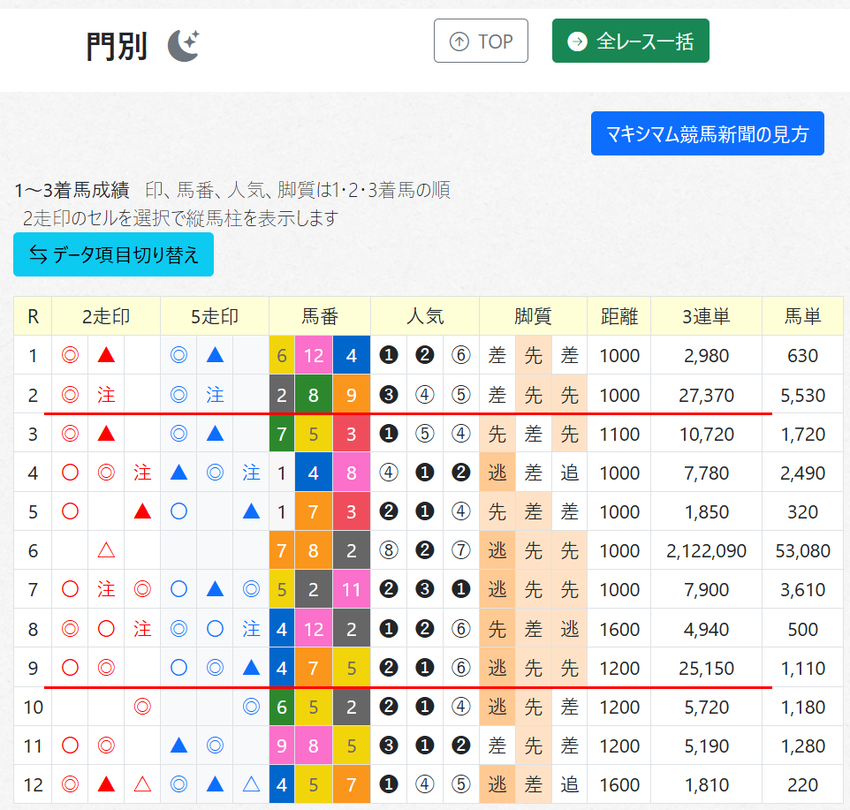850x810 pixels.
Task: Click the 5走印 column header
Action: point(215,316)
